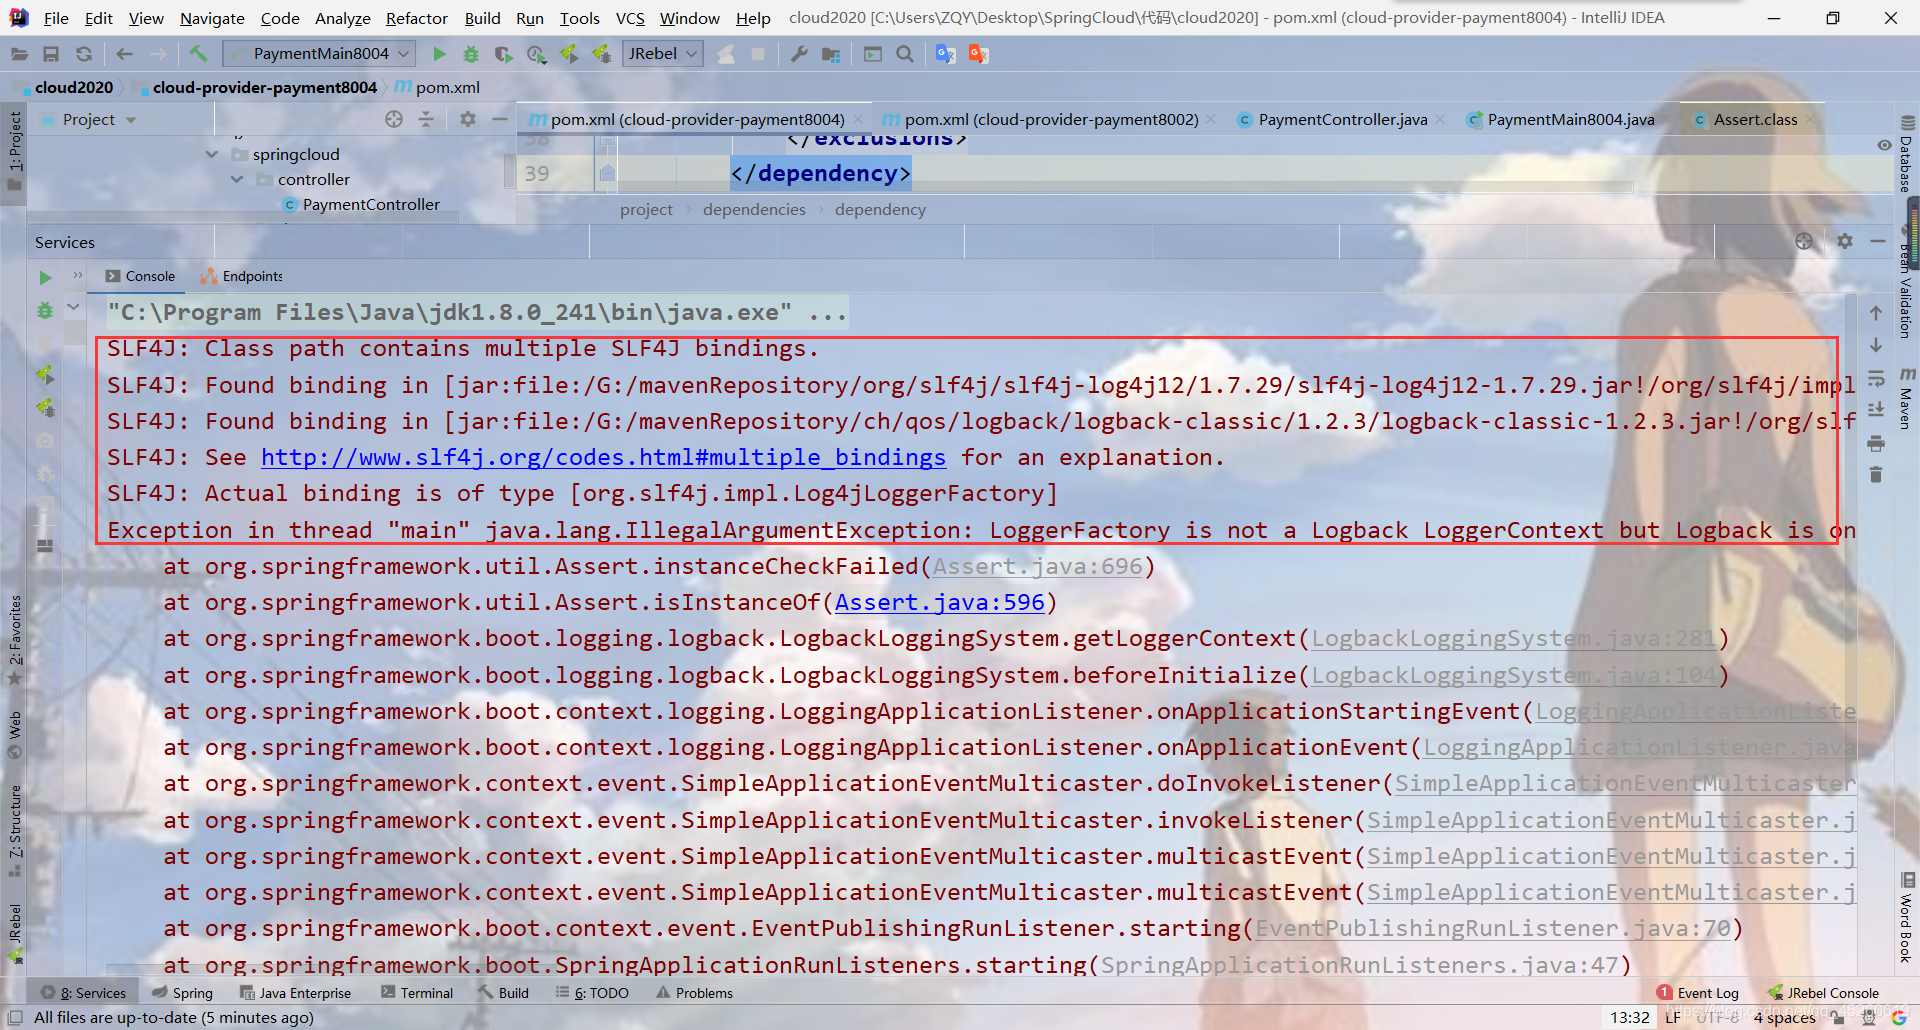Switch to the Assert.class editor tab
This screenshot has width=1920, height=1030.
[x=1755, y=119]
